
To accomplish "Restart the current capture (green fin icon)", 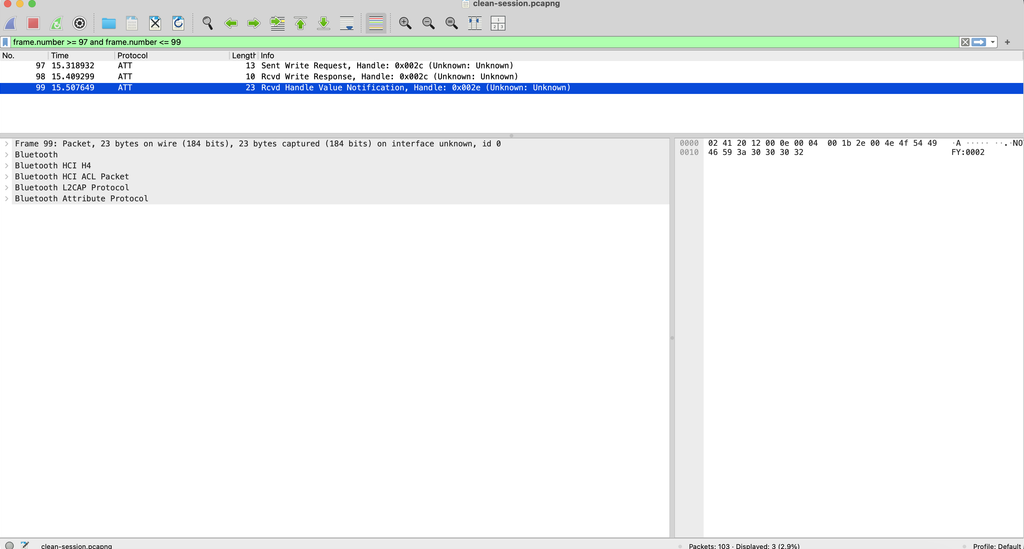I will pyautogui.click(x=56, y=24).
